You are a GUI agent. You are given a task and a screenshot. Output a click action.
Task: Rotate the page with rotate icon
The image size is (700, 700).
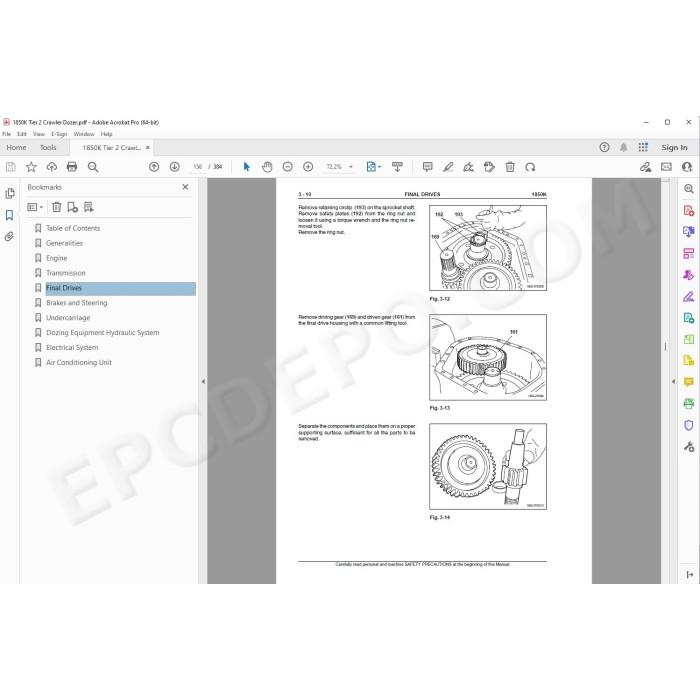530,167
